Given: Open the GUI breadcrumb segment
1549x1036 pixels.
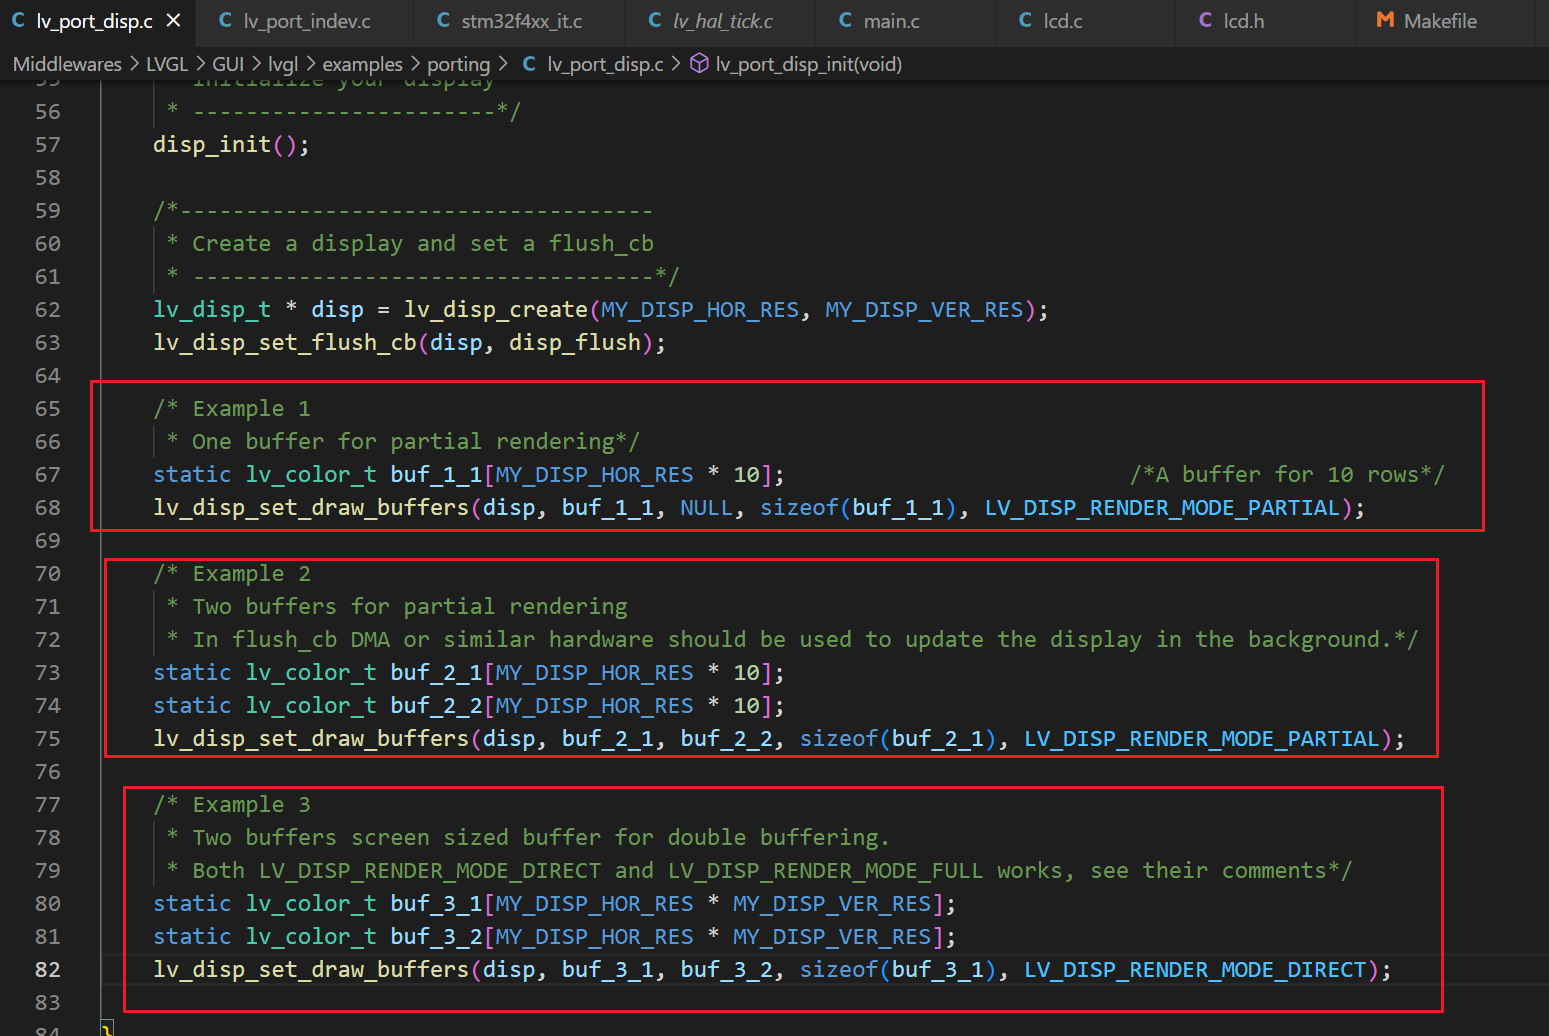Looking at the screenshot, I should 228,64.
